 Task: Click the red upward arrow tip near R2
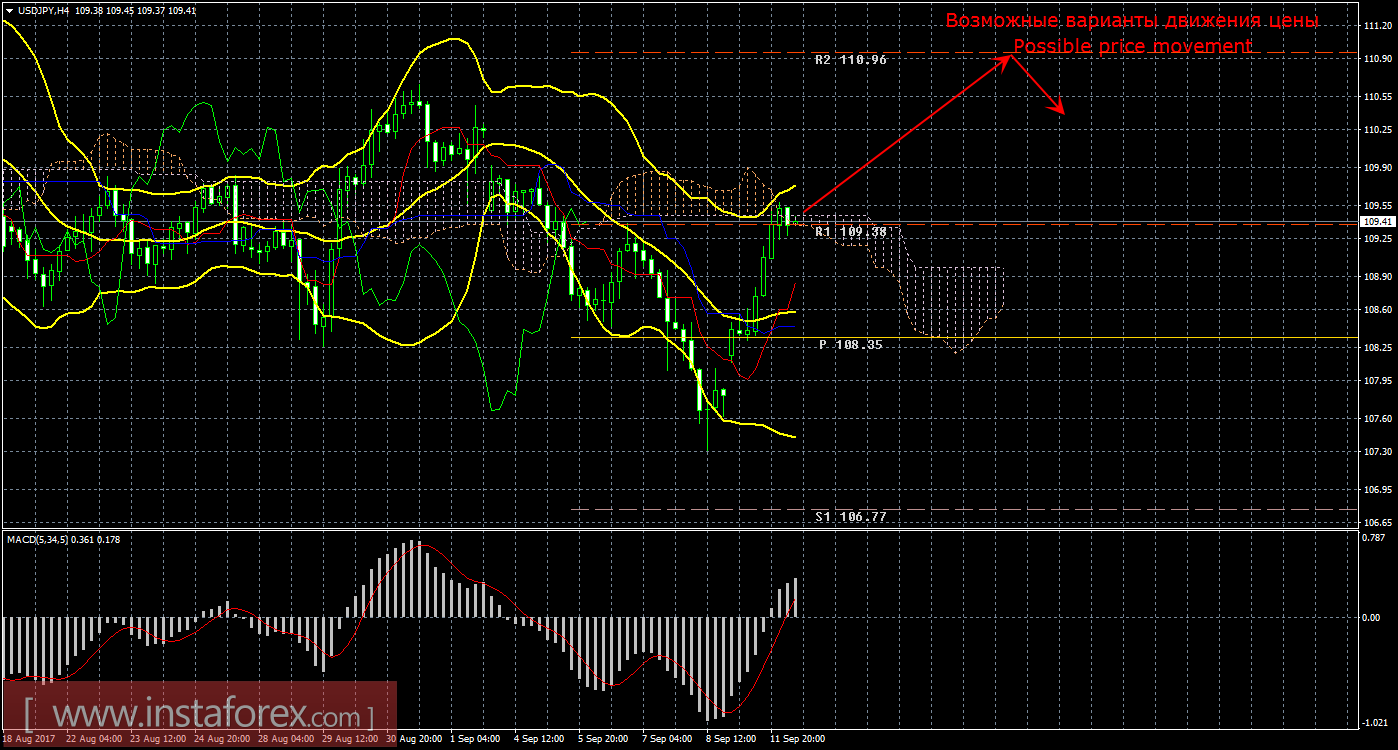coord(1008,57)
